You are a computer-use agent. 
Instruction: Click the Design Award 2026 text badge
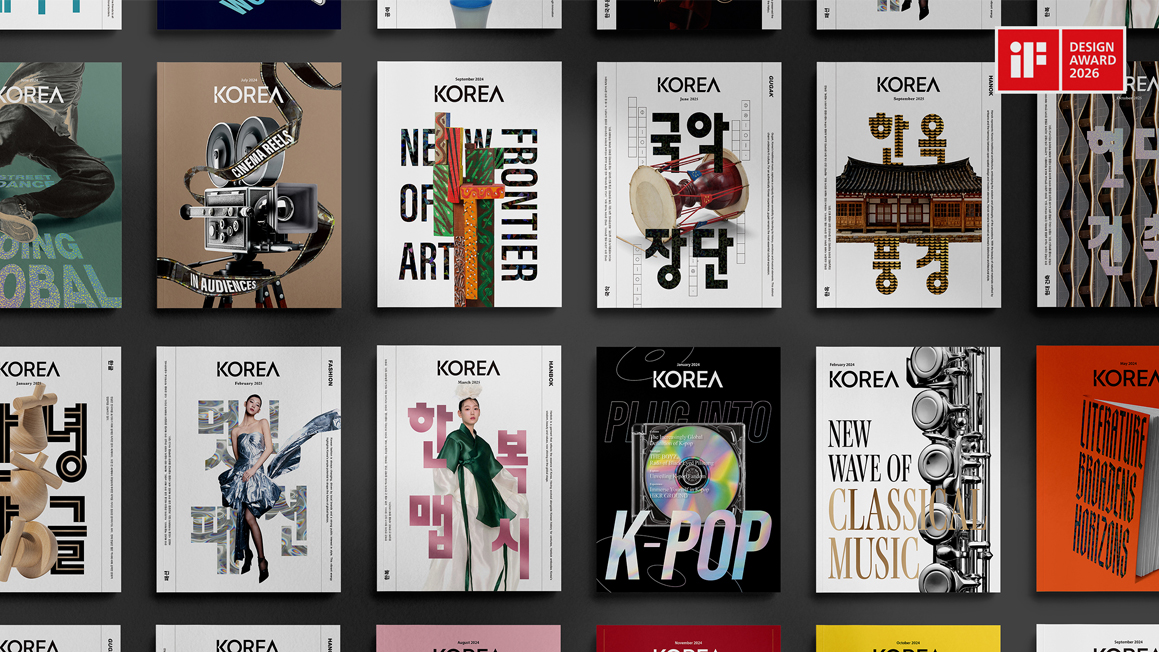tap(1091, 60)
